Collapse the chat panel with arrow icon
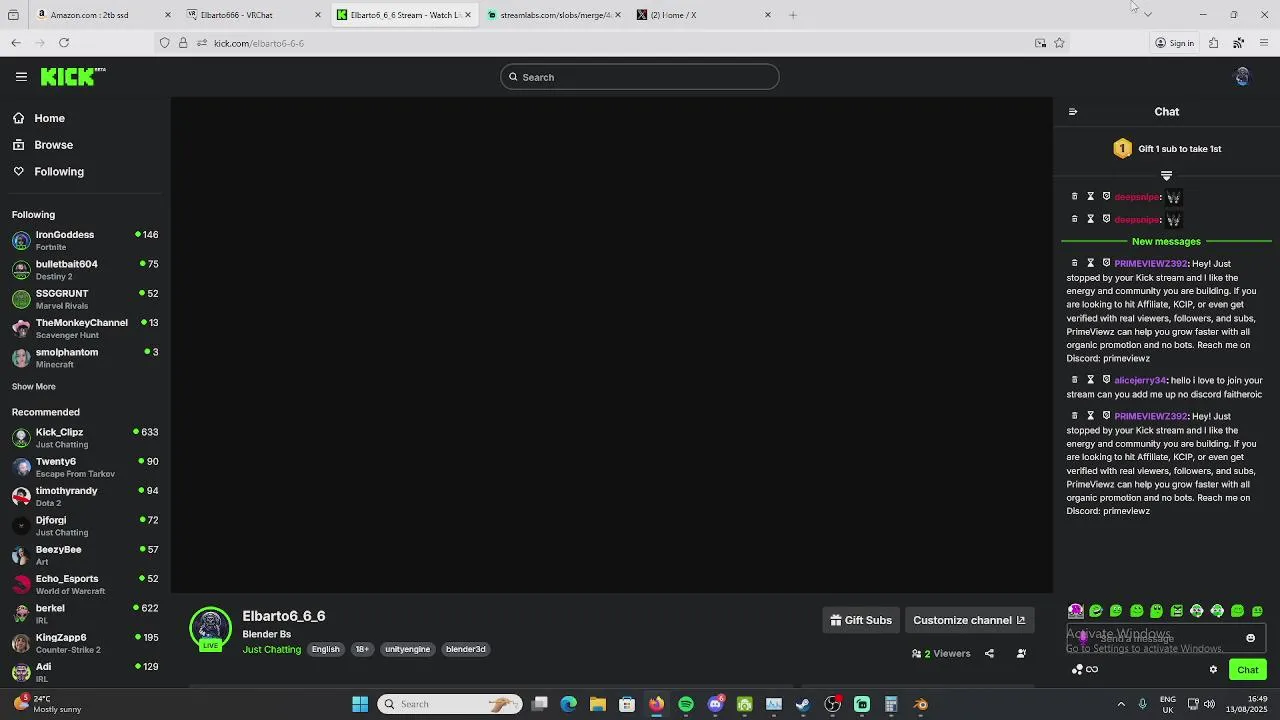Screen dimensions: 1280x720 [x=1073, y=112]
